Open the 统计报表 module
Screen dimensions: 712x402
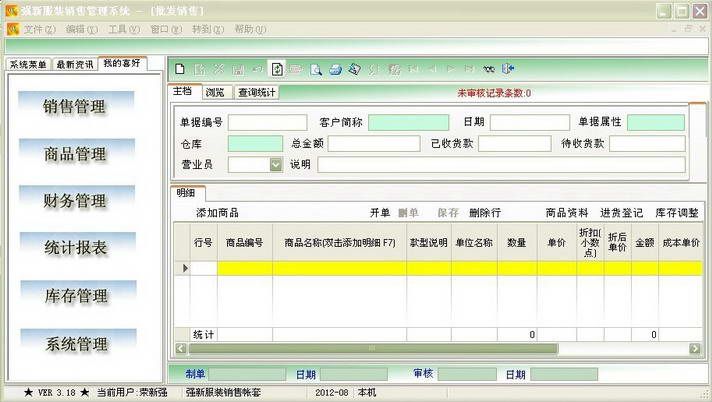click(x=77, y=248)
